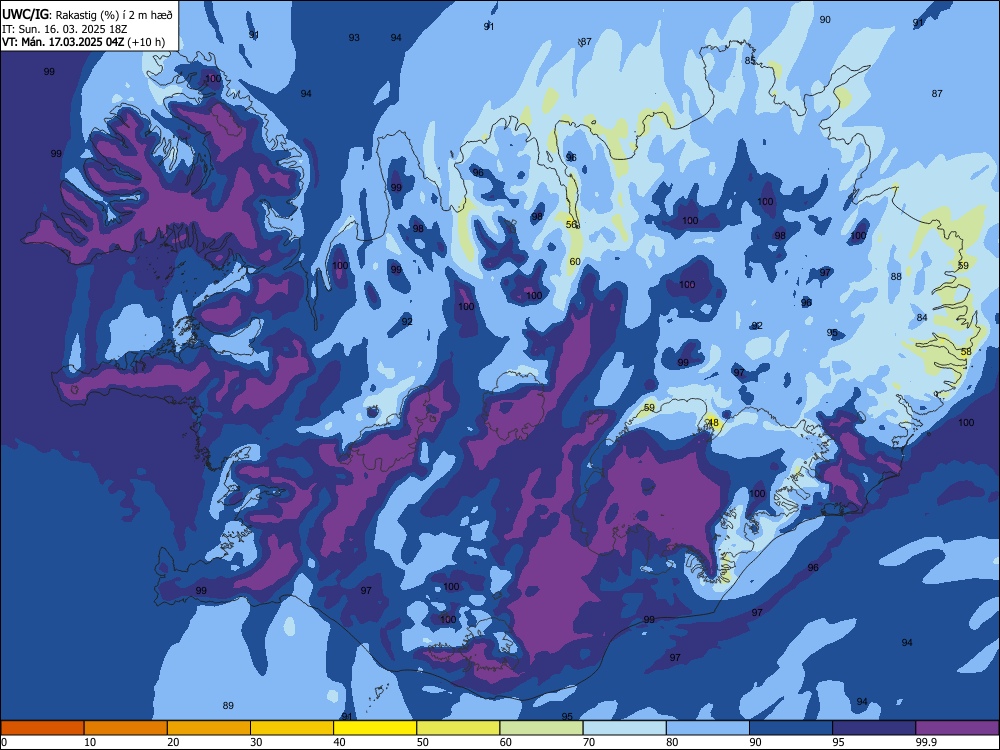Click the legend tick label '0'
The height and width of the screenshot is (750, 1000).
[4, 742]
